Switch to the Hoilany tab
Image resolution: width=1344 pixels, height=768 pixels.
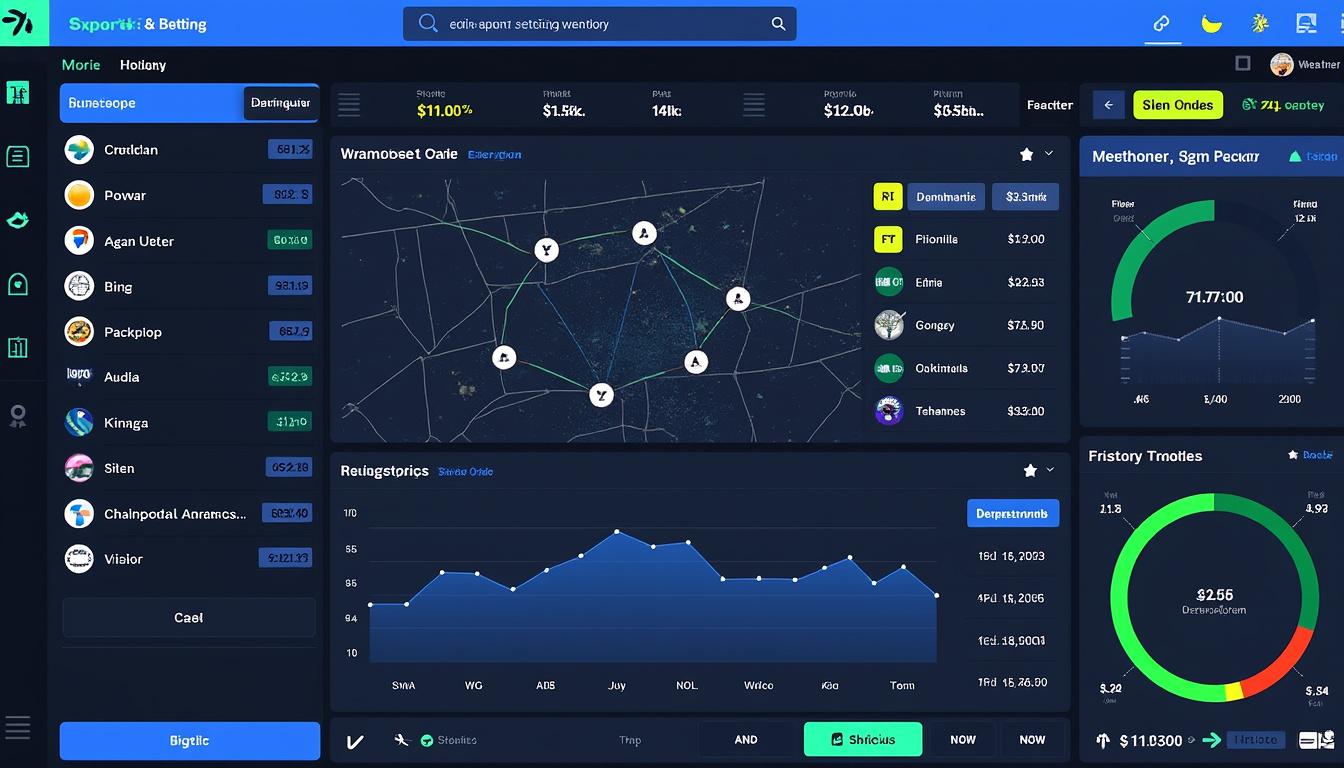pos(143,65)
